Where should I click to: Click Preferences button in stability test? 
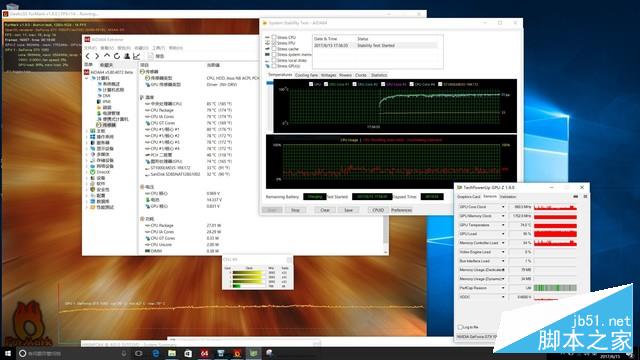(402, 210)
